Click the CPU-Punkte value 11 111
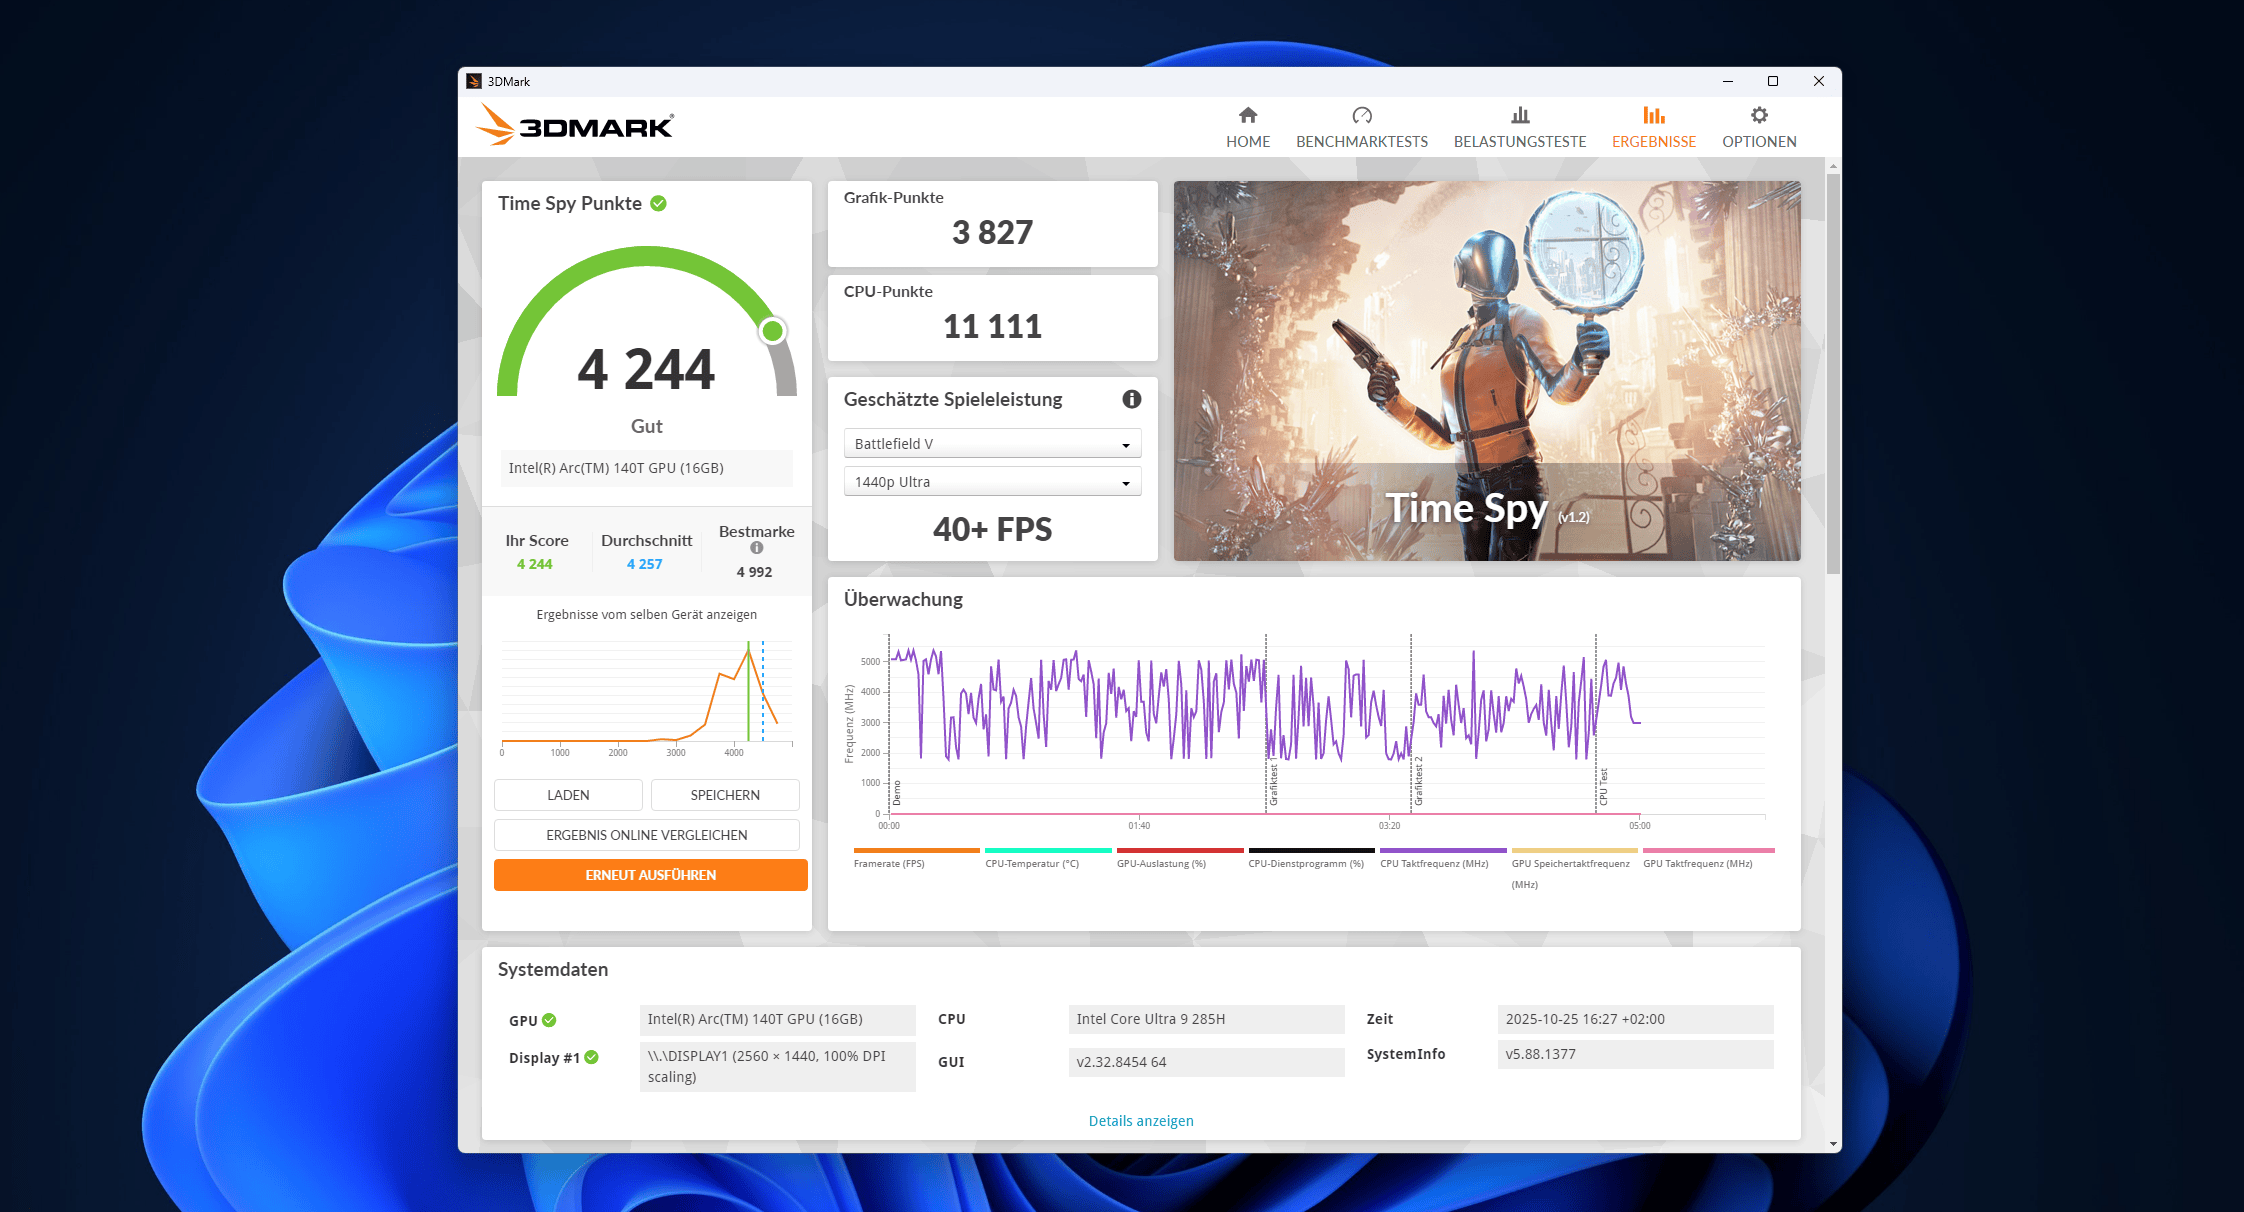 coord(992,326)
